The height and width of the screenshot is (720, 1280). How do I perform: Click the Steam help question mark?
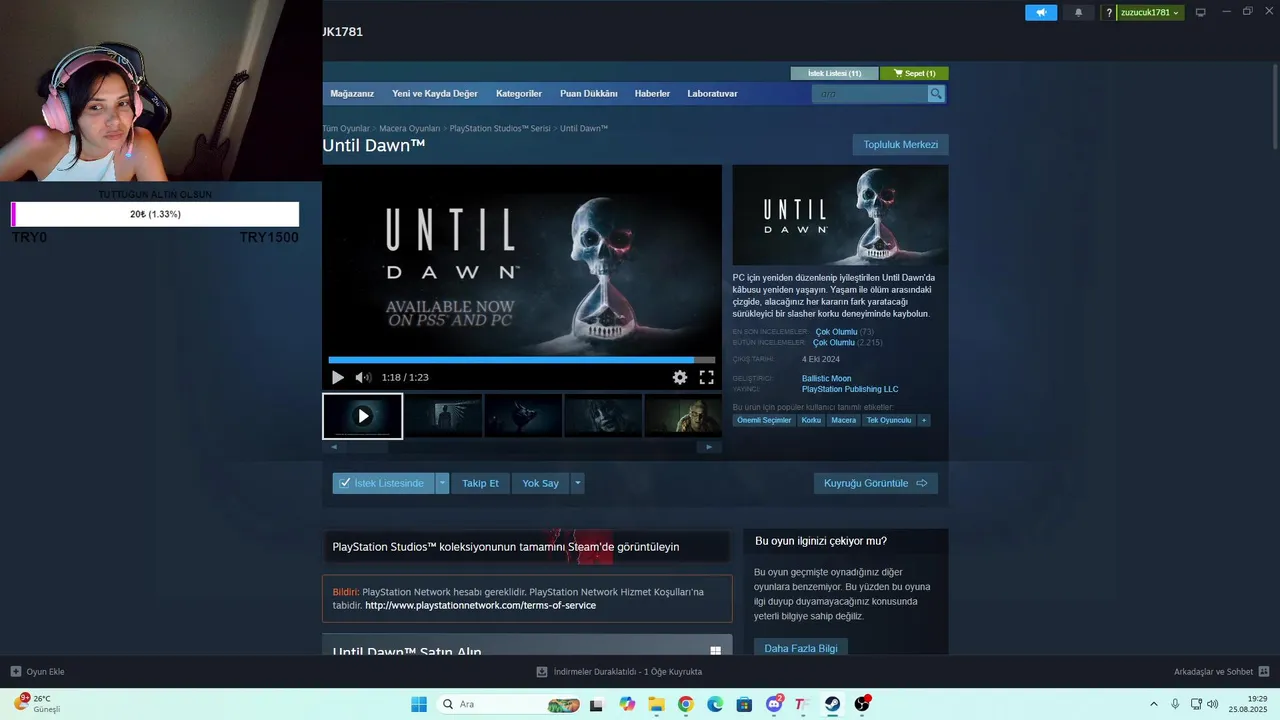click(x=1108, y=13)
